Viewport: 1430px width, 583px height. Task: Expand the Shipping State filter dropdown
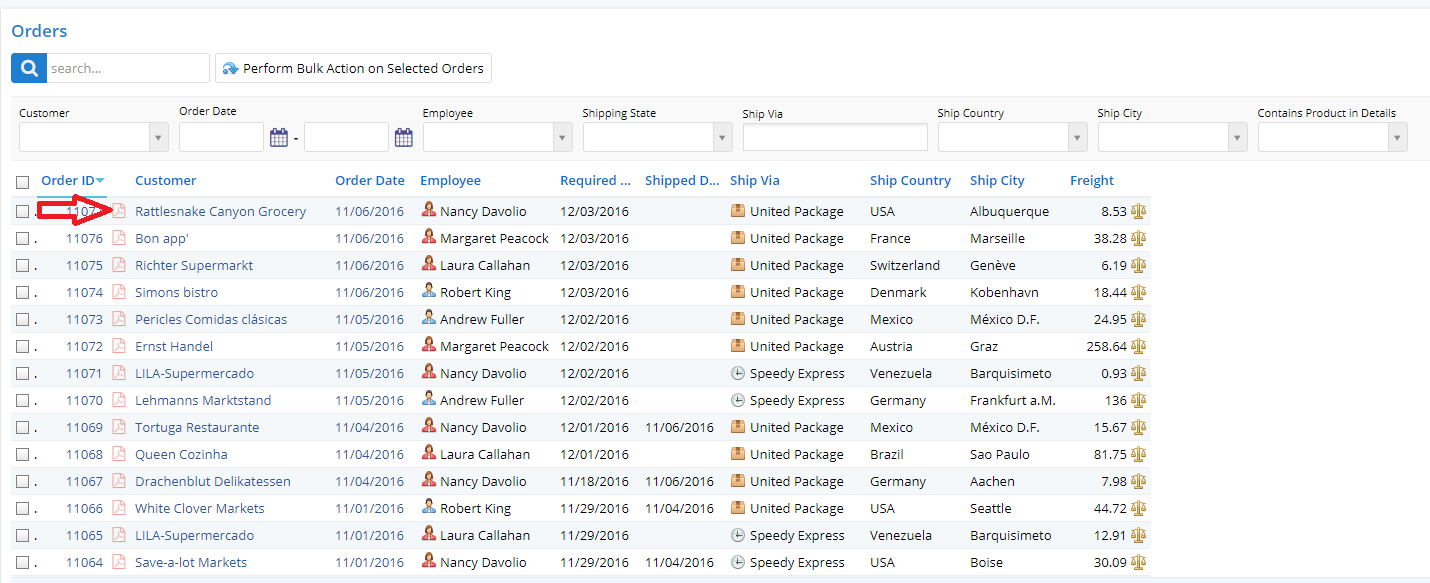pyautogui.click(x=722, y=137)
